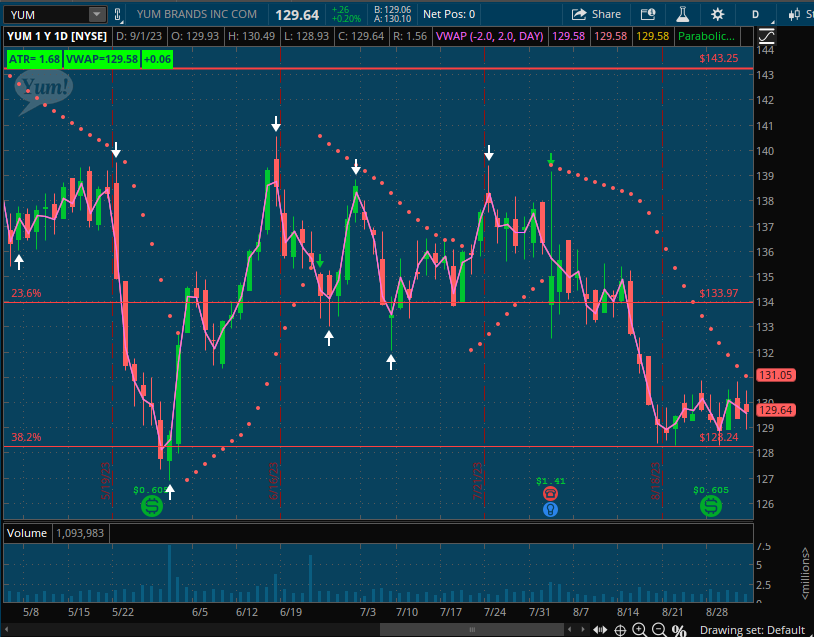Open chart settings gear icon
Viewport: 814px width, 637px height.
717,15
